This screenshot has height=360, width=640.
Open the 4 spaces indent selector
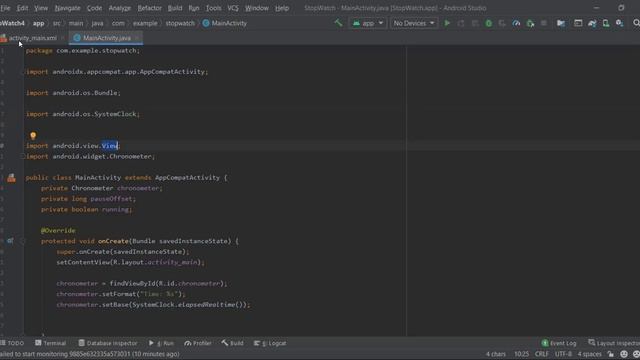point(589,354)
